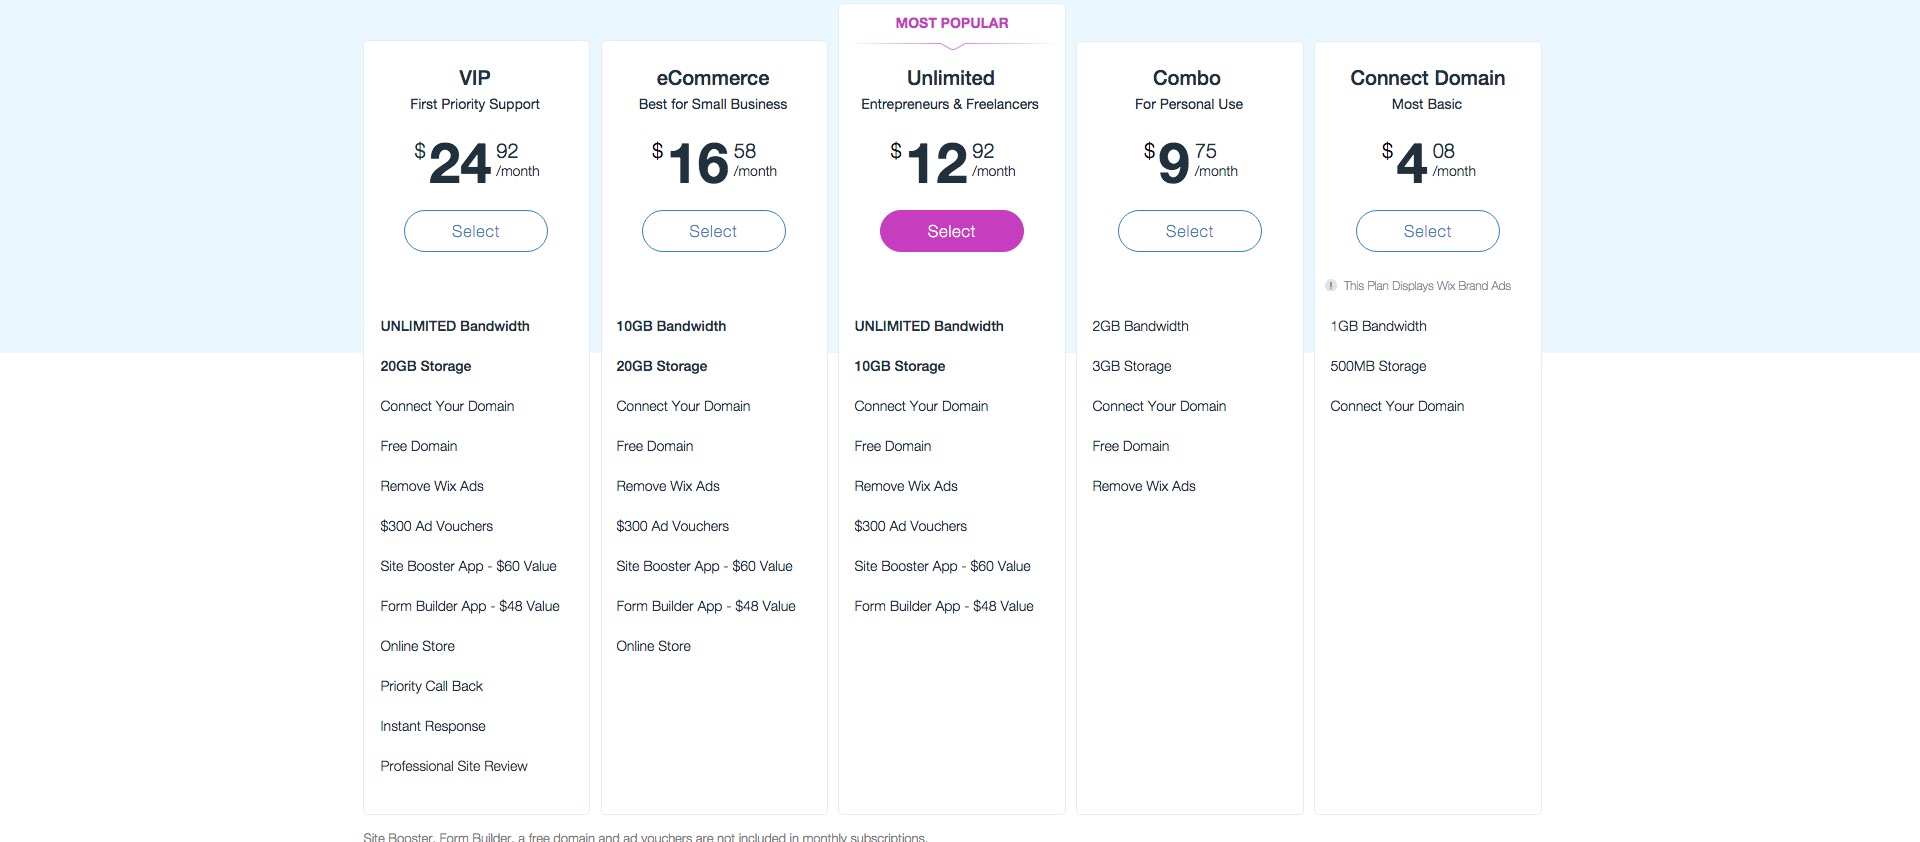Click Remove Wix Ads under Unlimited
Viewport: 1920px width, 842px height.
[x=905, y=485]
